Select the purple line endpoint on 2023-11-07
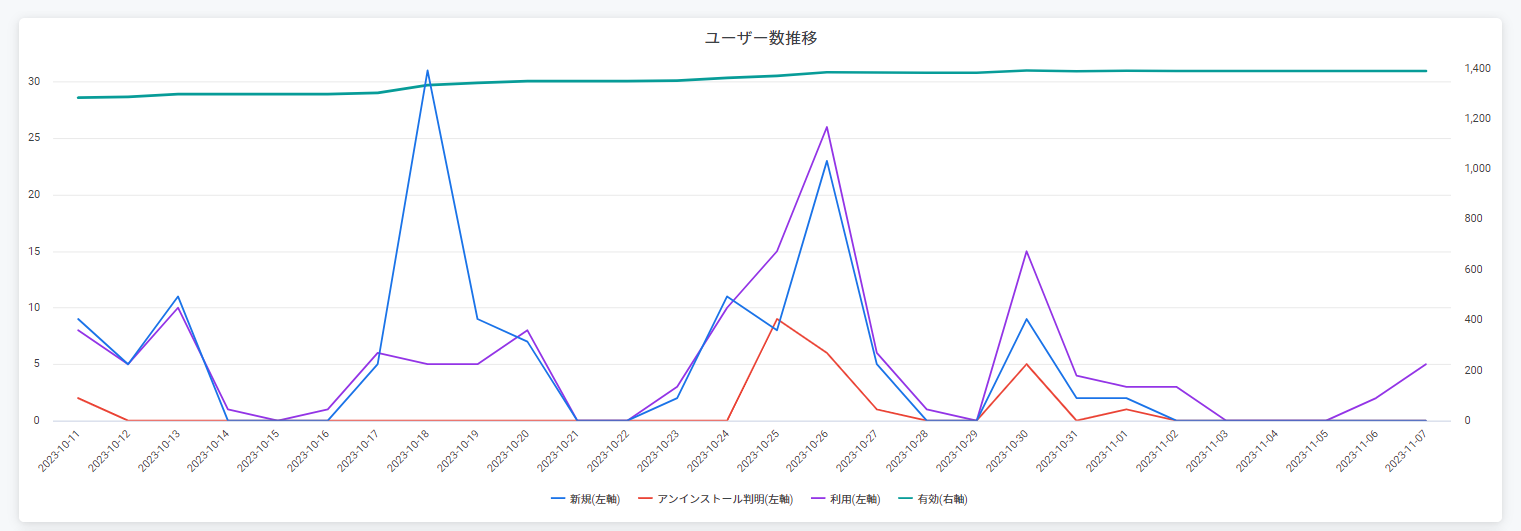Image resolution: width=1521 pixels, height=531 pixels. coord(1425,364)
